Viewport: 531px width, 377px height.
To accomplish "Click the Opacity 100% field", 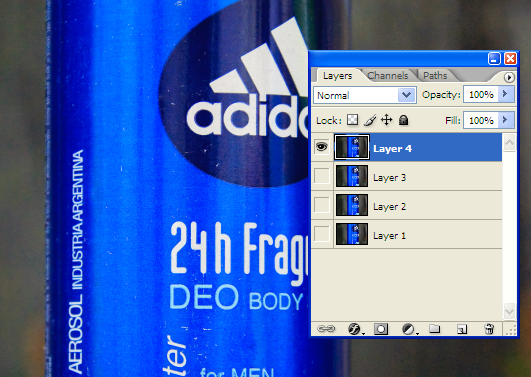I will 481,95.
